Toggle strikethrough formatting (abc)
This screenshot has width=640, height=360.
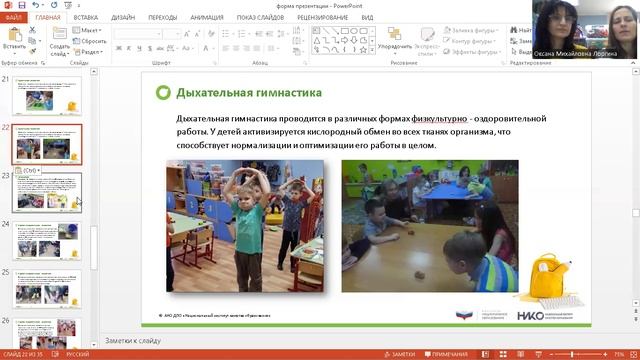click(x=160, y=48)
